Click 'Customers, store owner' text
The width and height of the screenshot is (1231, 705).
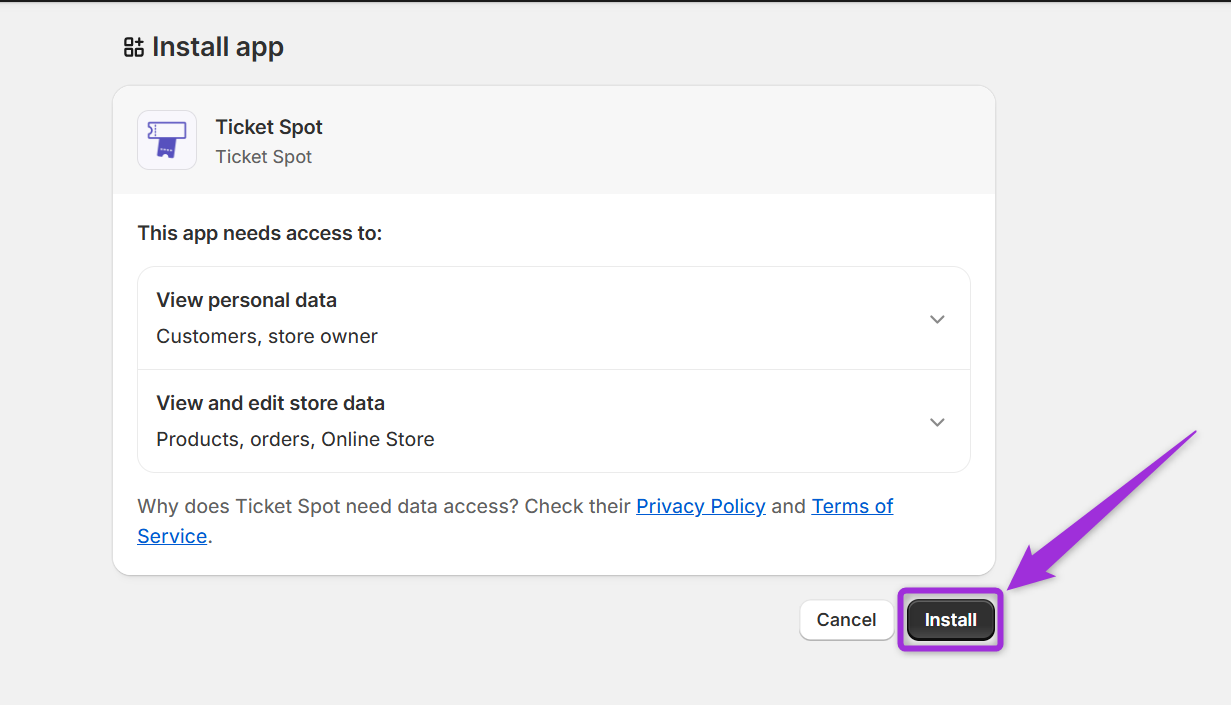267,336
